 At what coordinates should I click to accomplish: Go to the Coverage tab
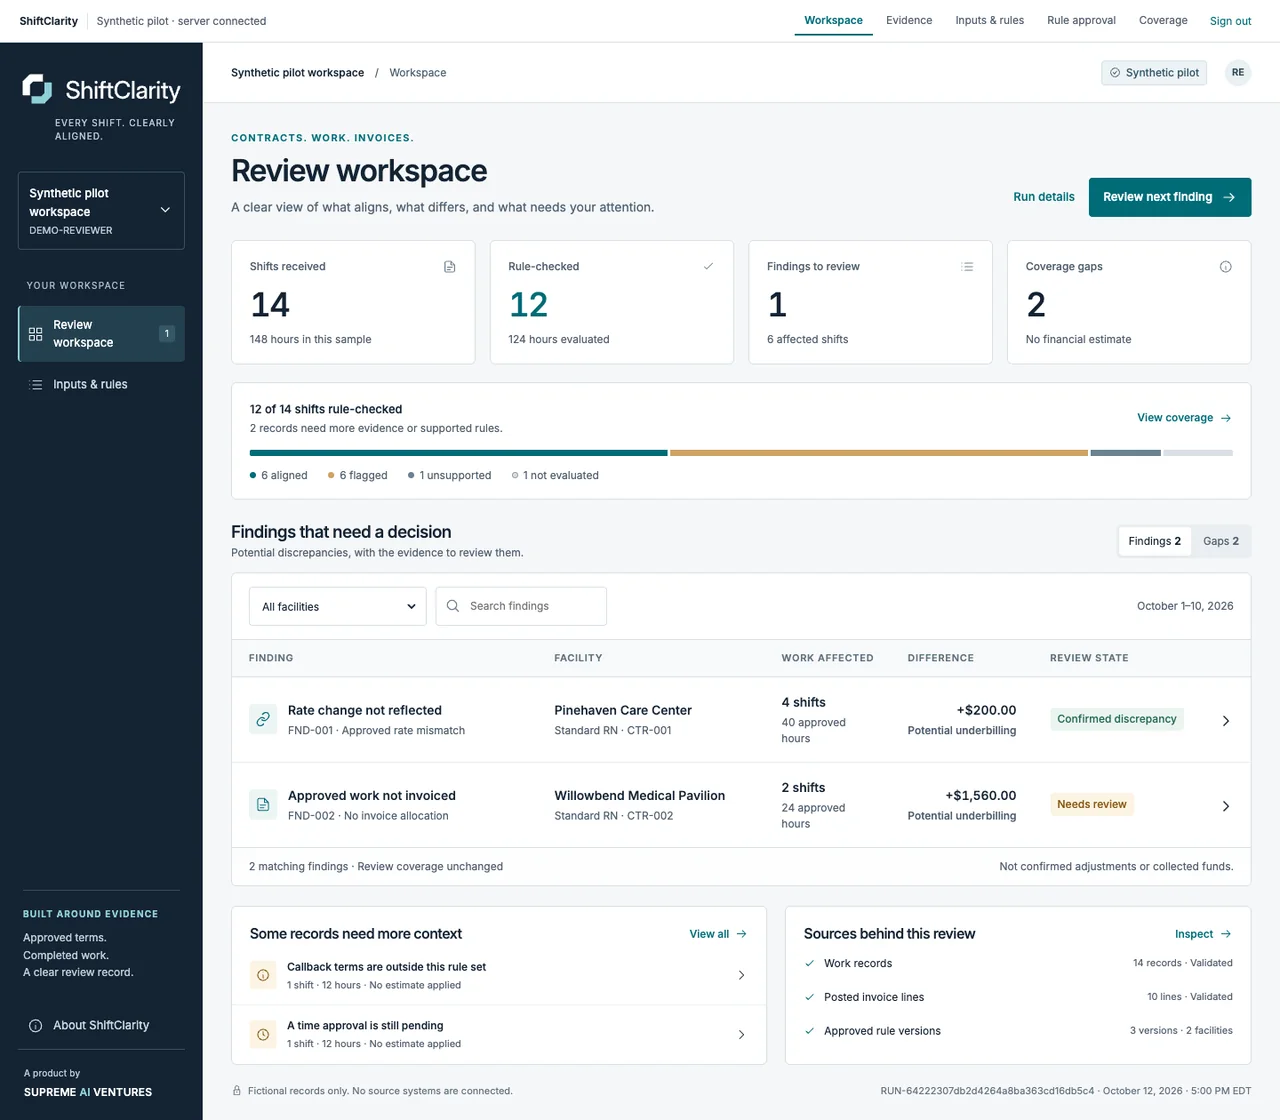click(1163, 20)
